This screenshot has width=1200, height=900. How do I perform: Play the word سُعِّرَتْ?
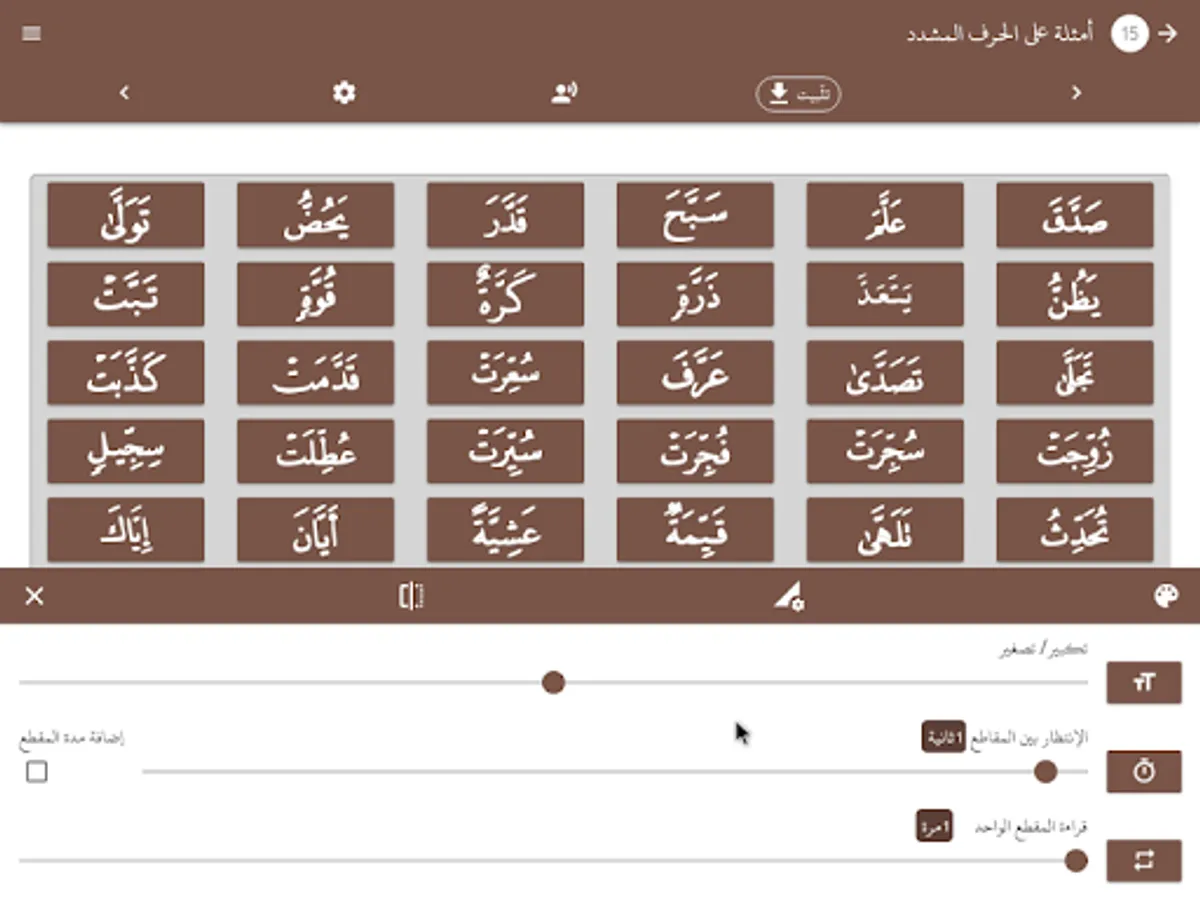[x=505, y=373]
